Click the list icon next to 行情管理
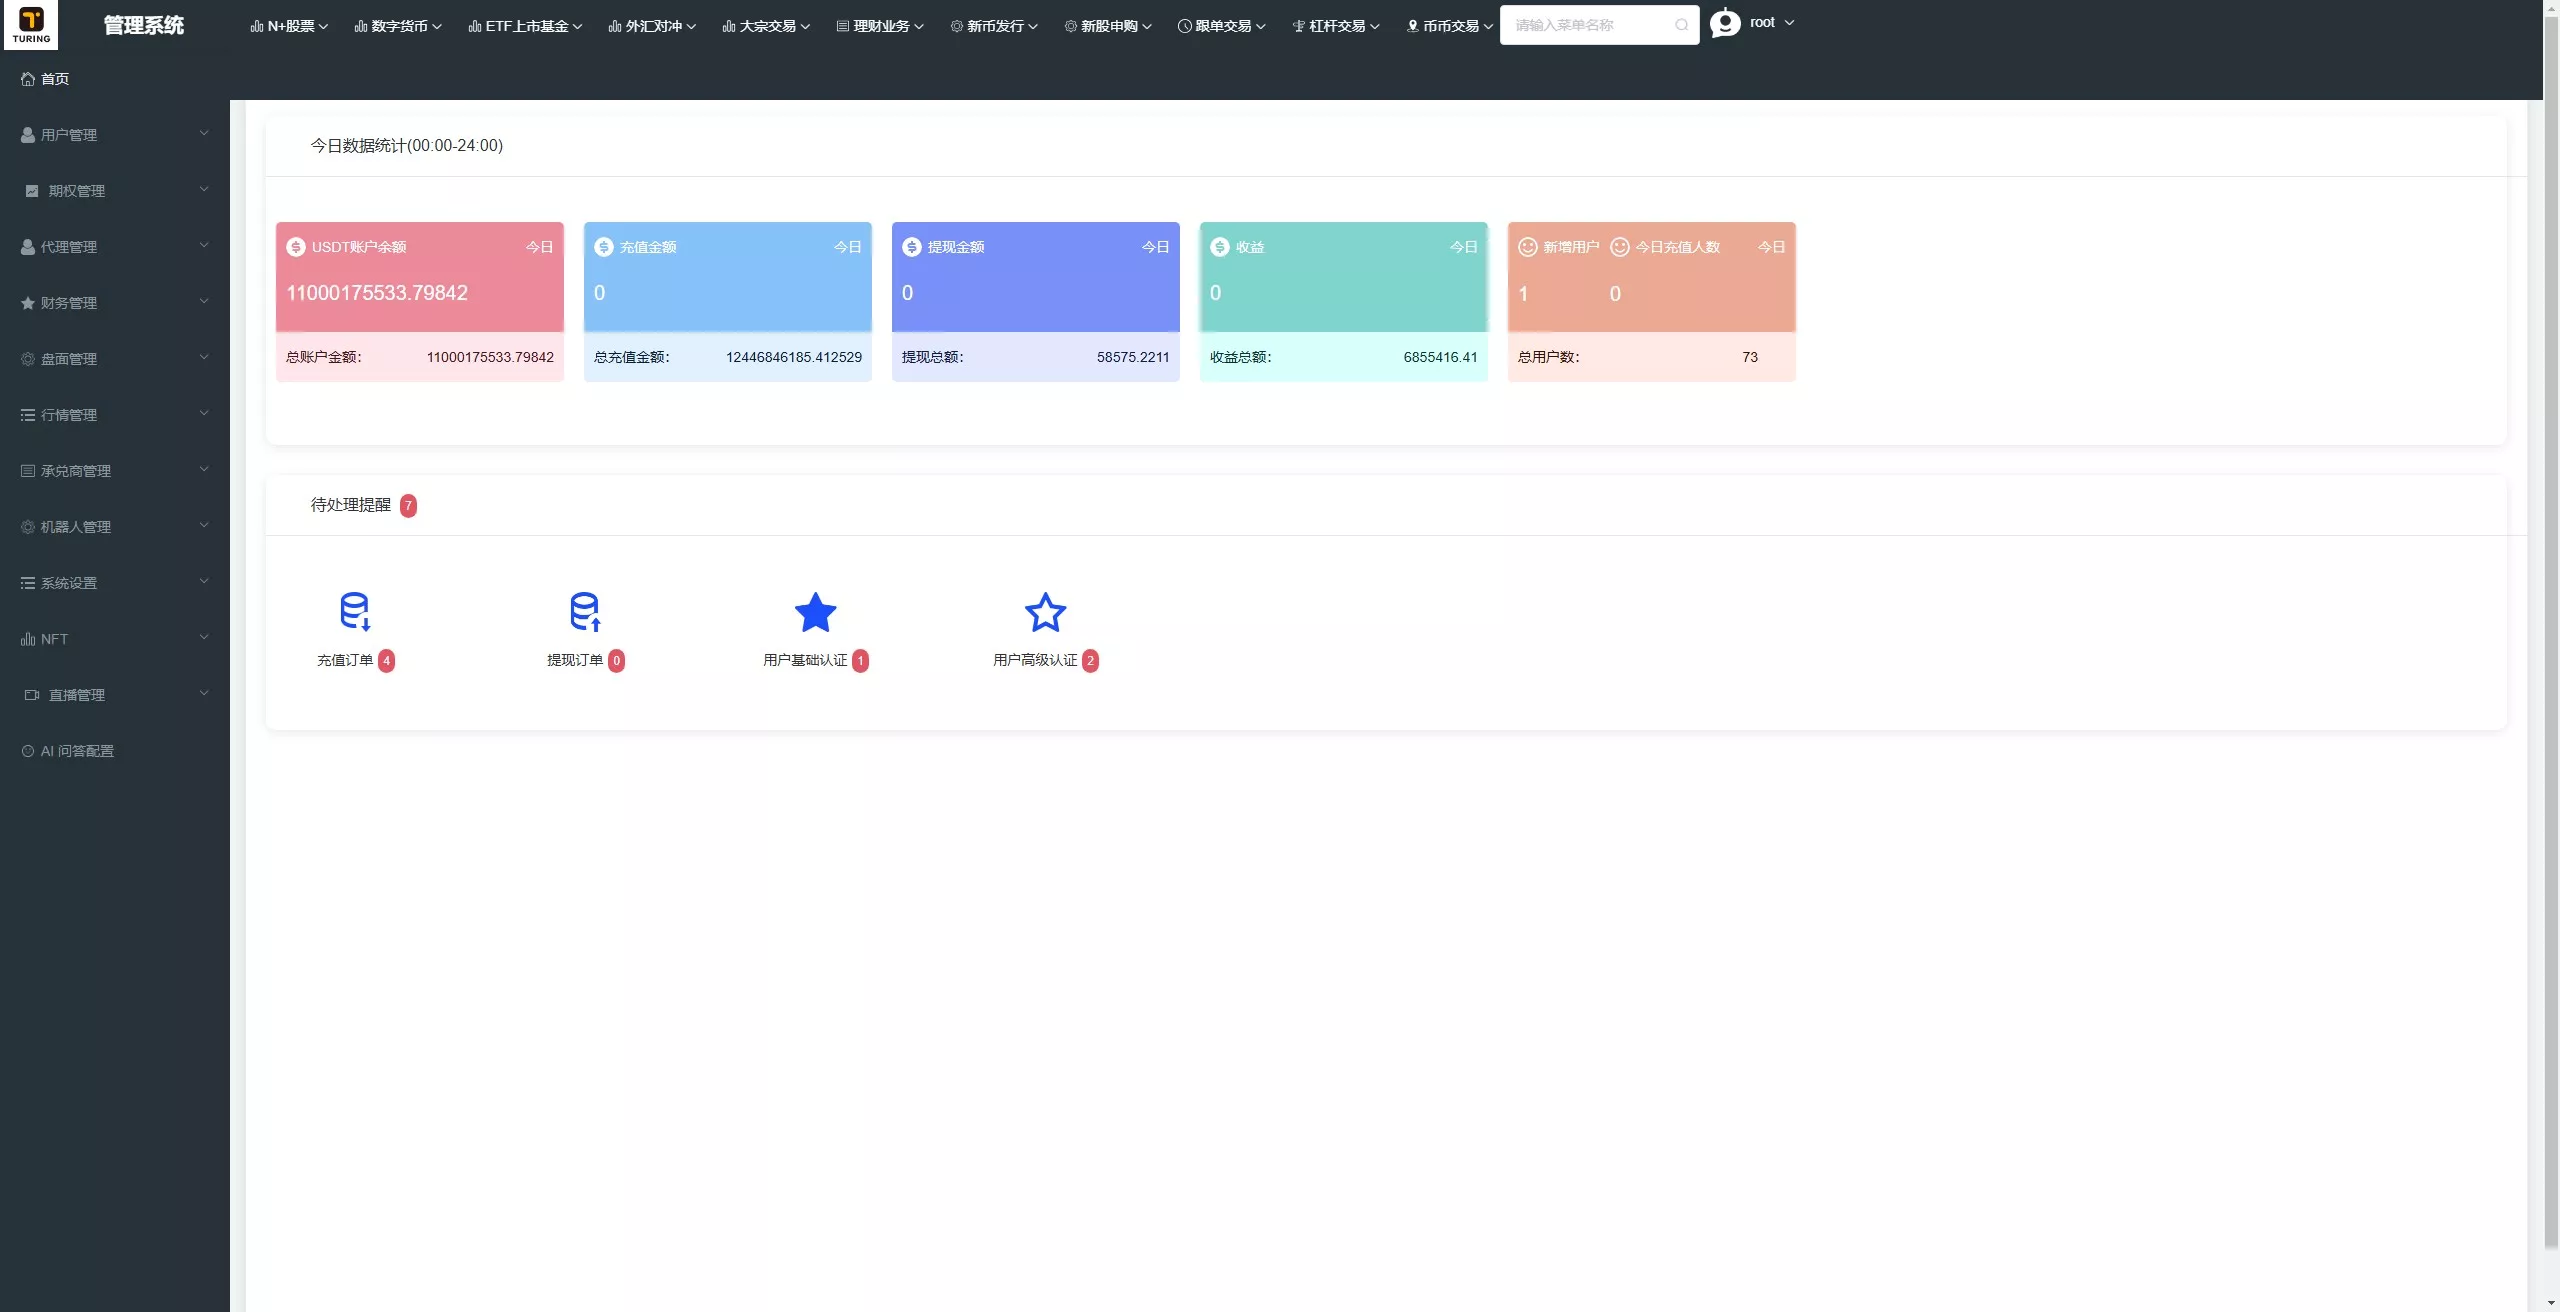 28,415
